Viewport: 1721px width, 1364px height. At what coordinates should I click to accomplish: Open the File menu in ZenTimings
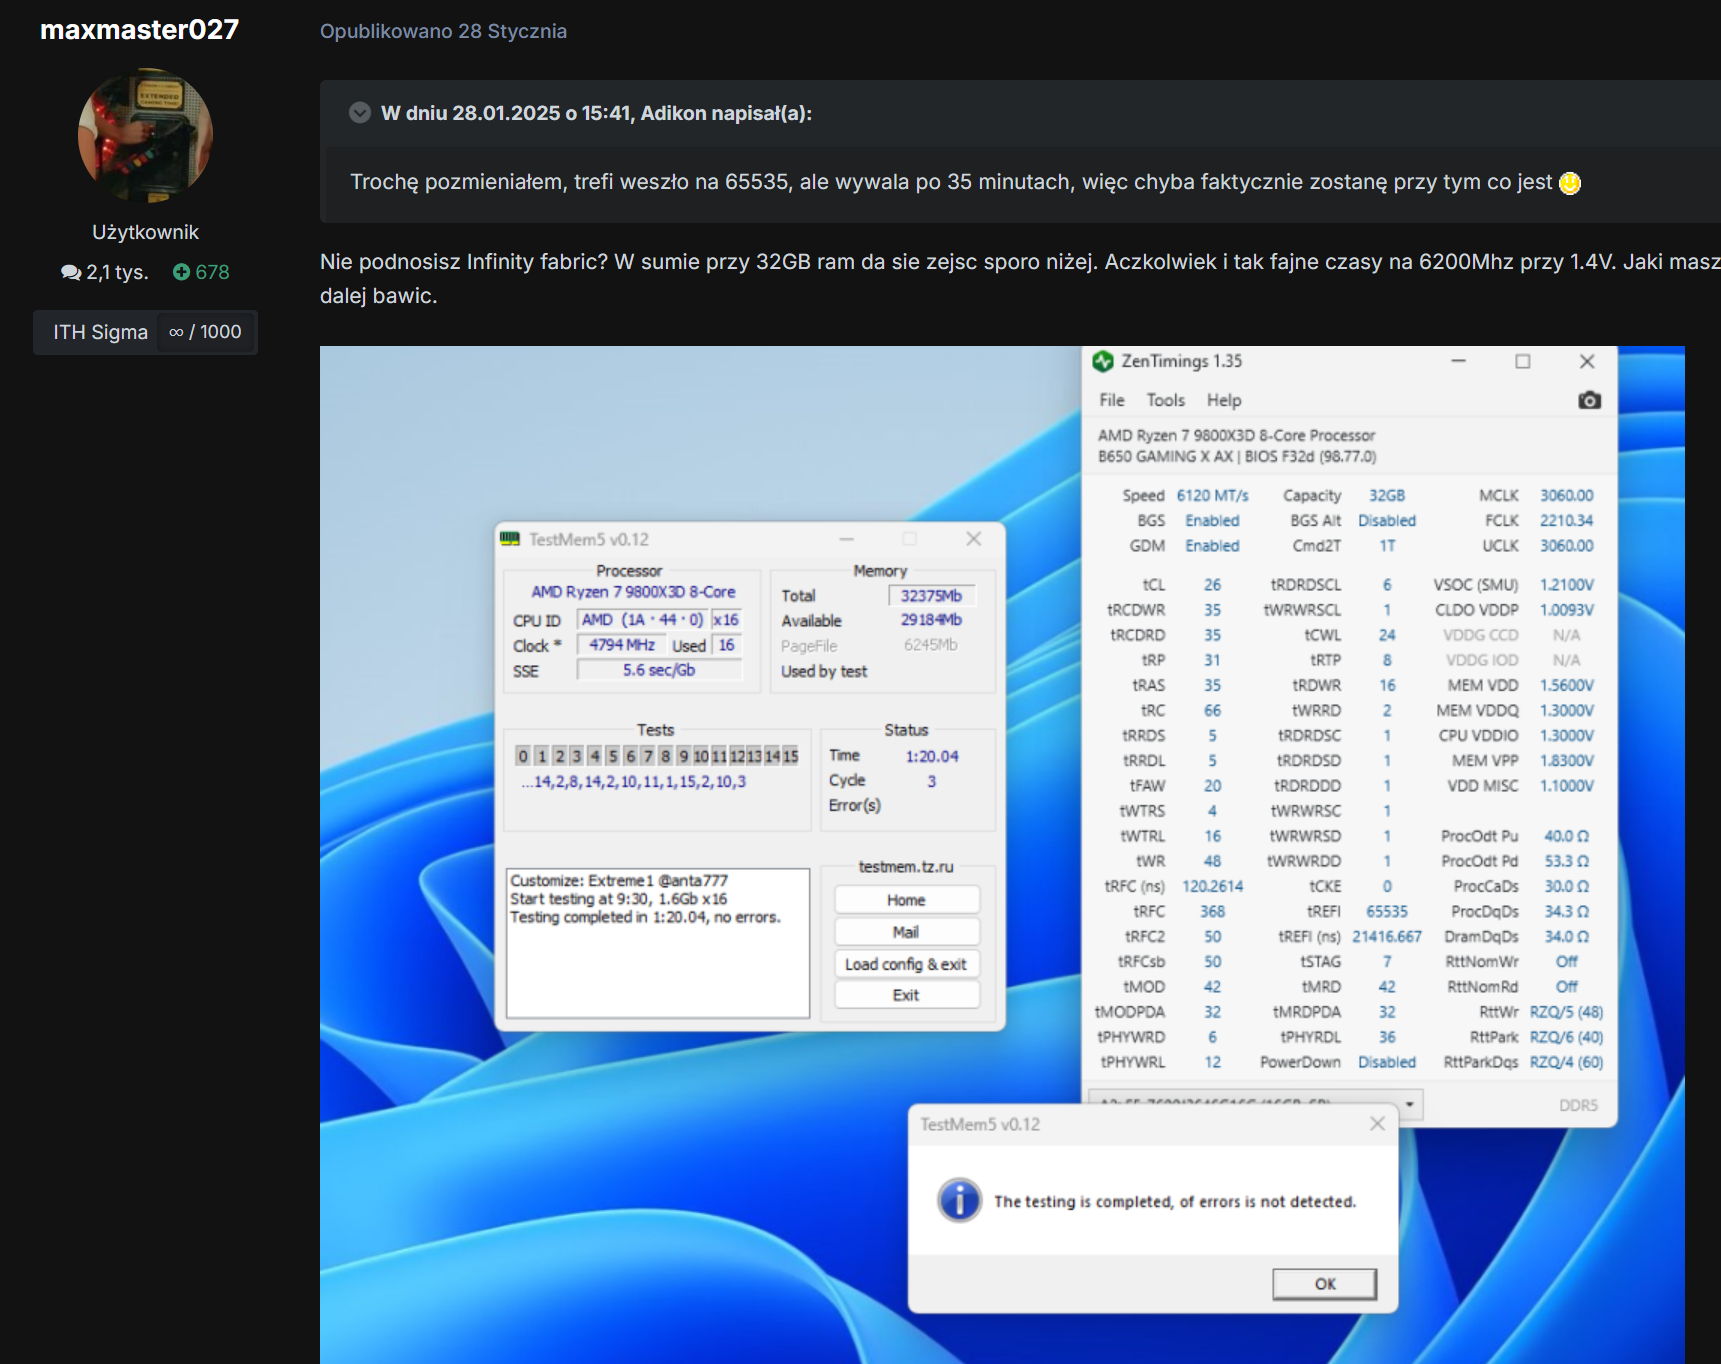click(1111, 400)
